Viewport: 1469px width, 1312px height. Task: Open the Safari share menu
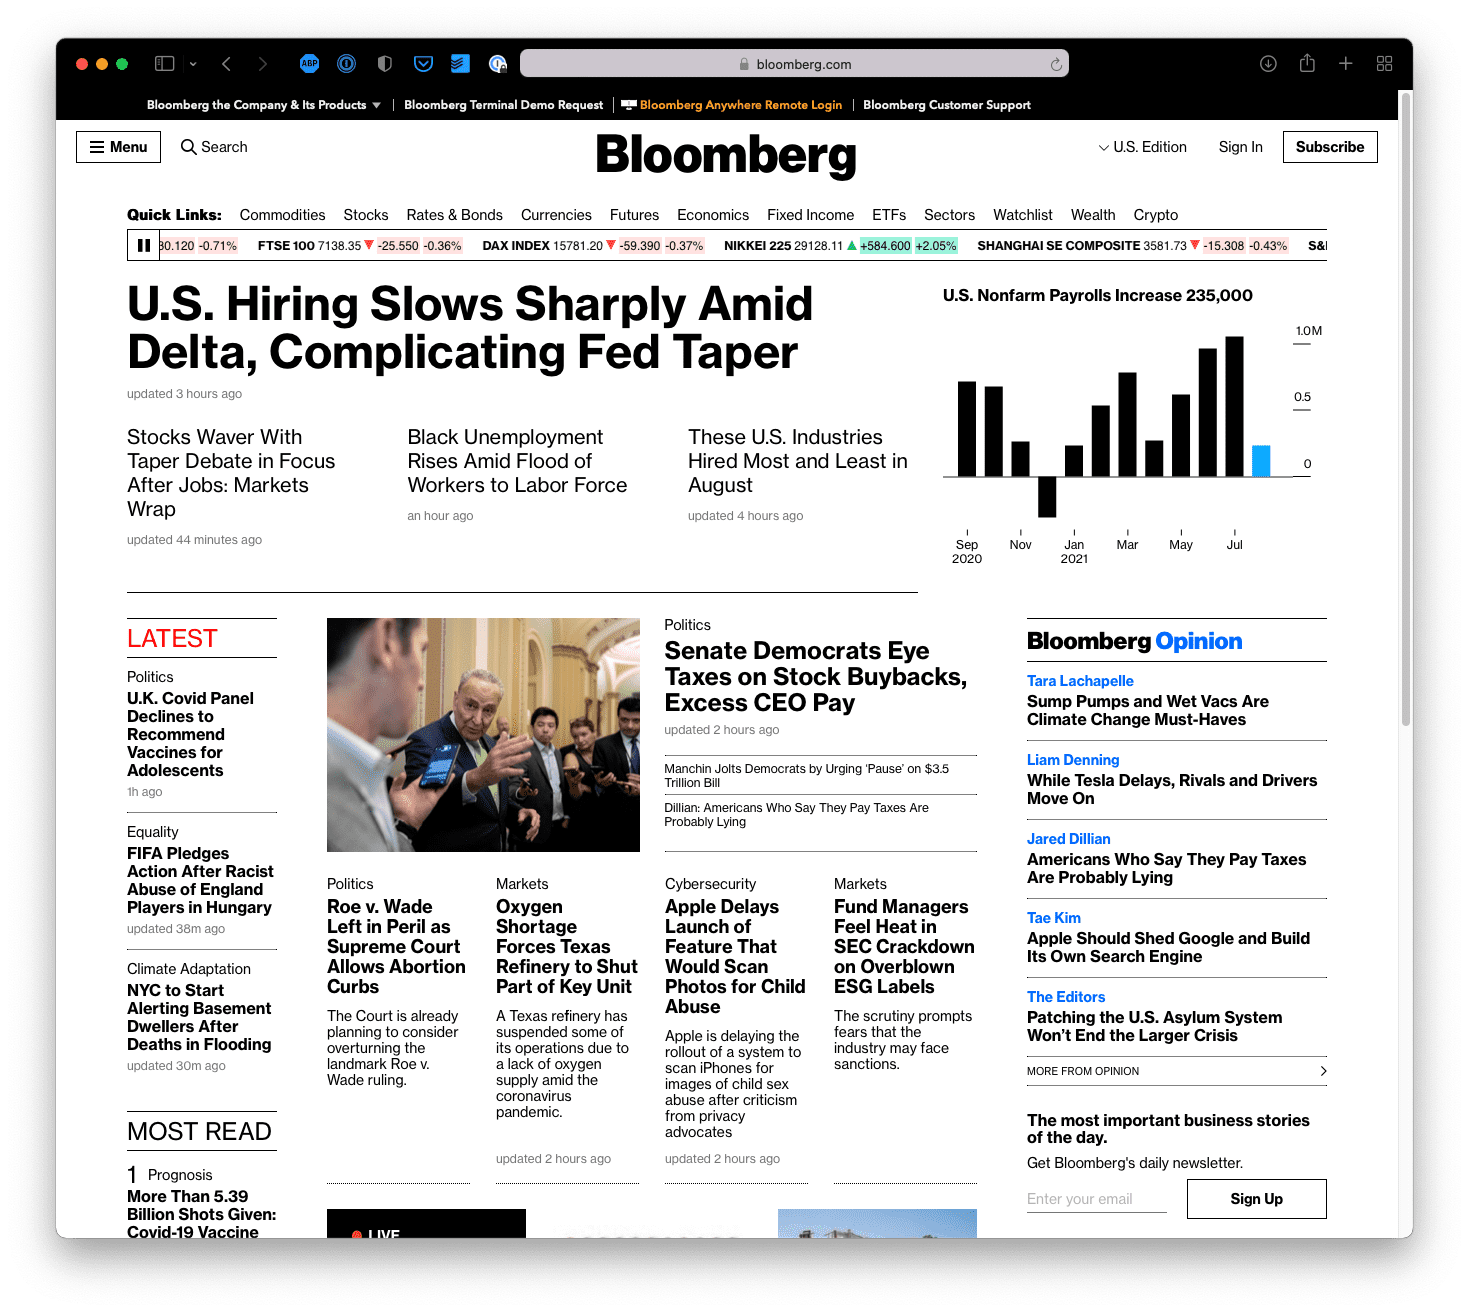click(1307, 63)
